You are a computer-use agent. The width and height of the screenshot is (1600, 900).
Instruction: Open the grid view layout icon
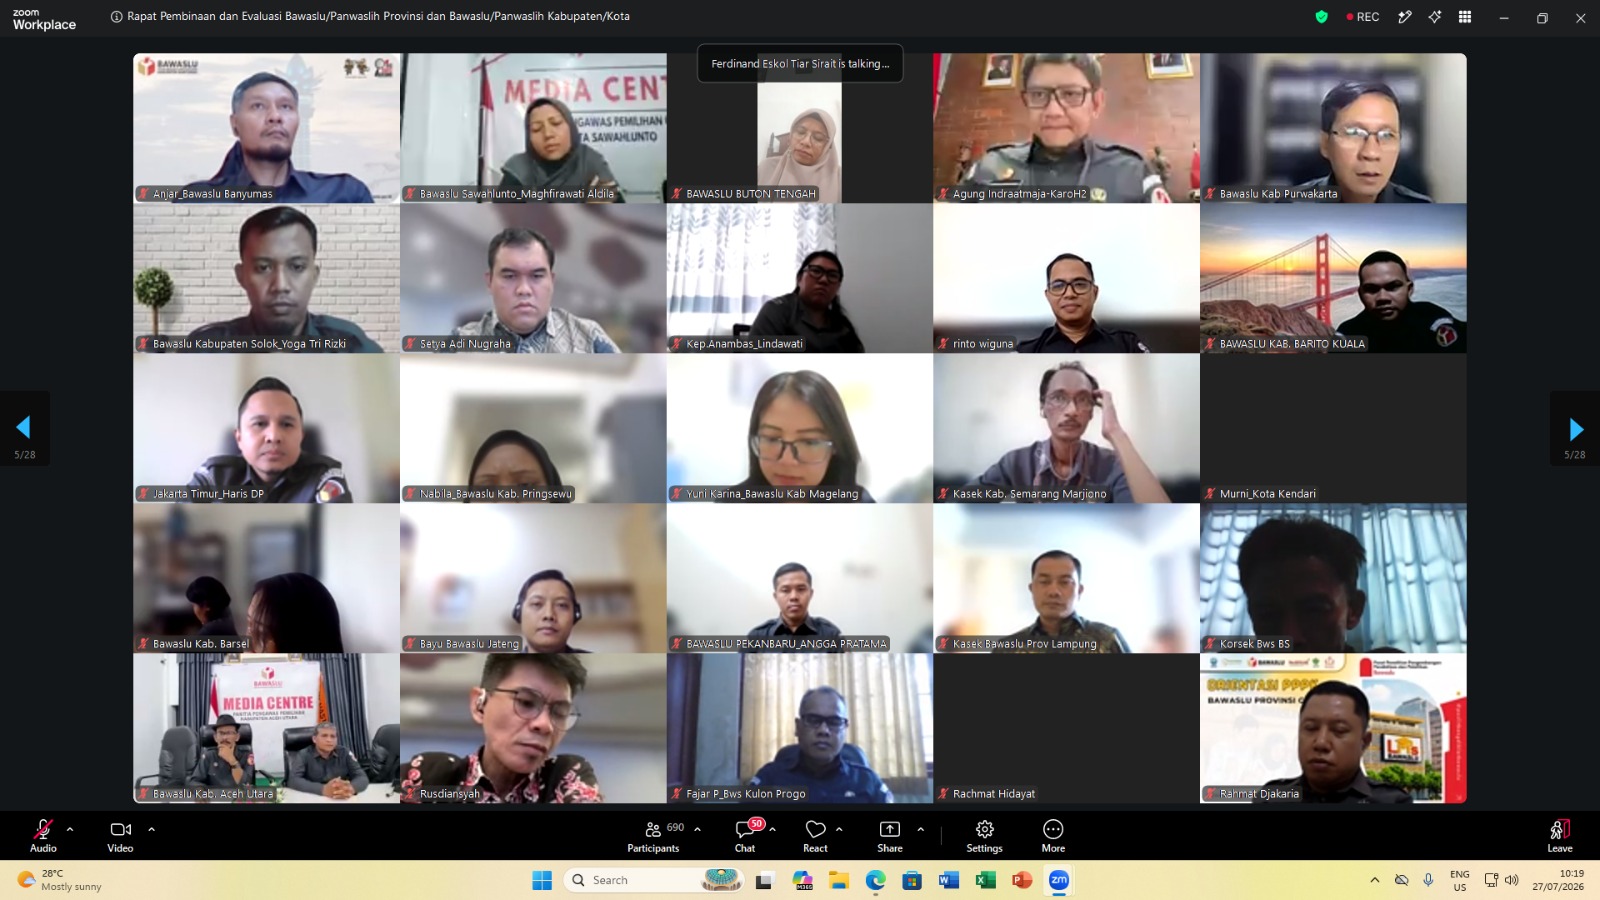(1465, 17)
